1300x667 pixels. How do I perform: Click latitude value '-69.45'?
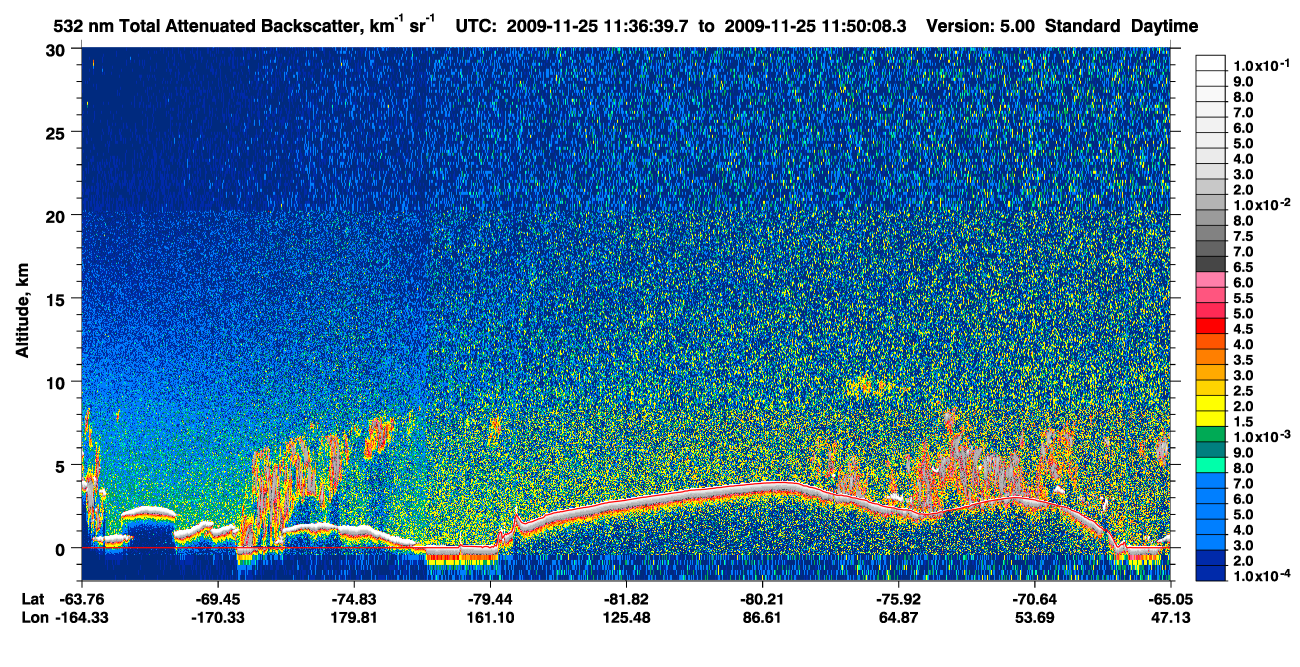(x=218, y=599)
